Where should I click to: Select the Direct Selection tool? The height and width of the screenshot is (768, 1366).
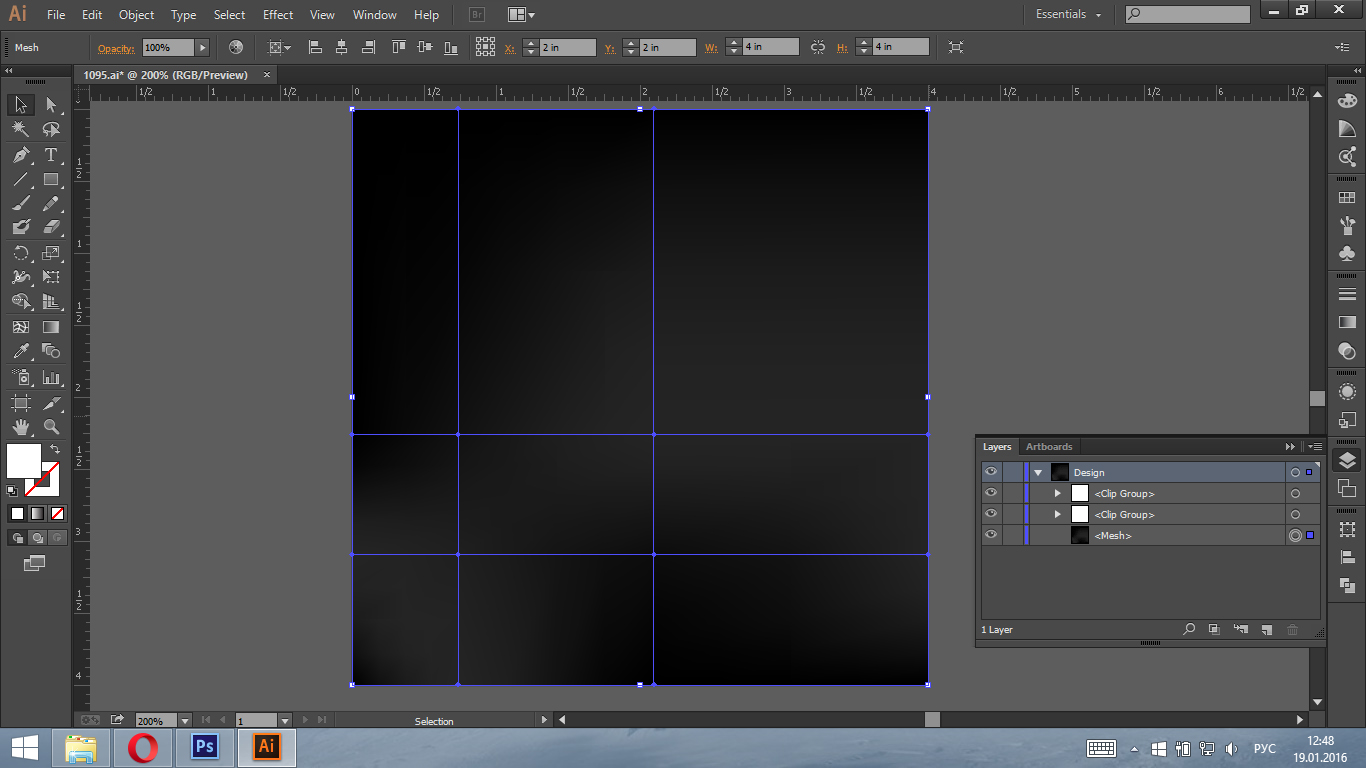51,105
